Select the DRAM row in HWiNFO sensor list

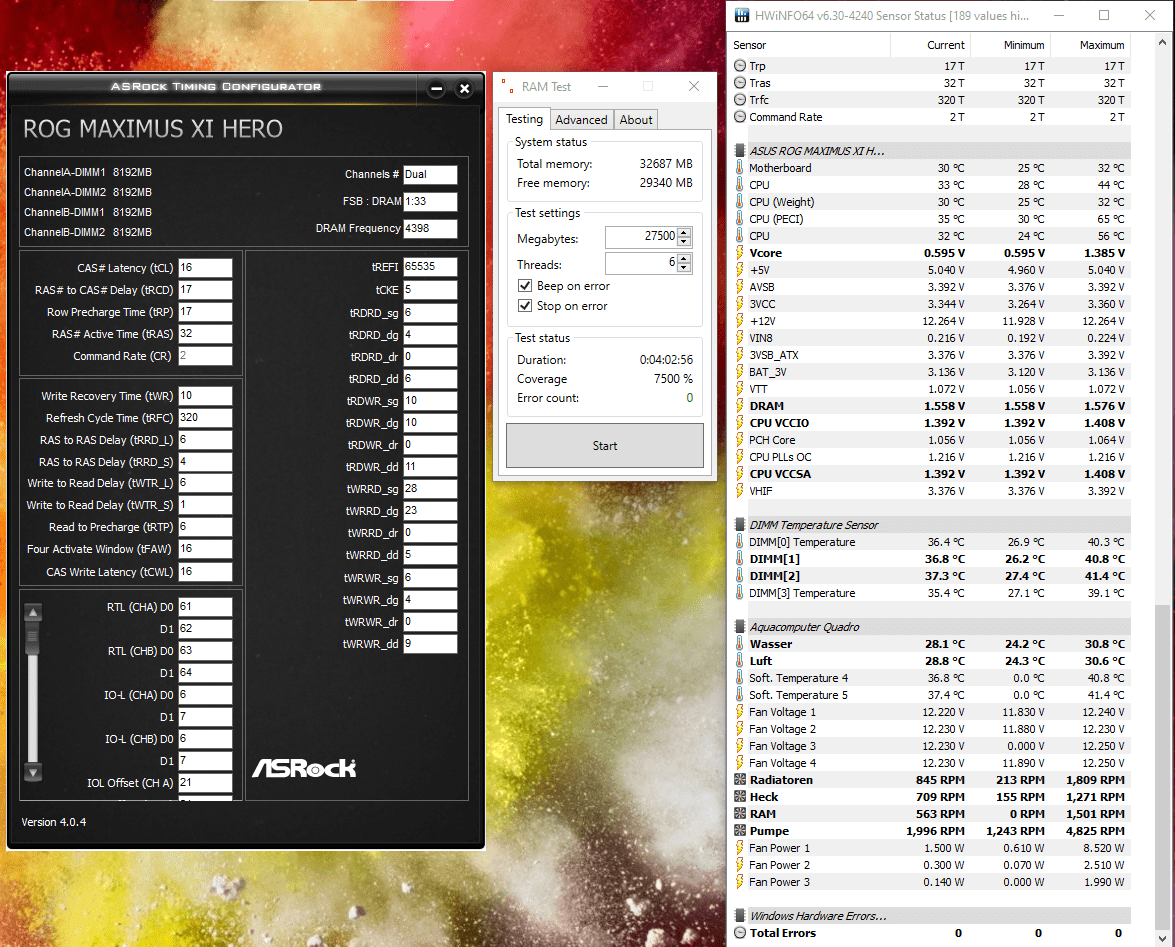click(930, 406)
